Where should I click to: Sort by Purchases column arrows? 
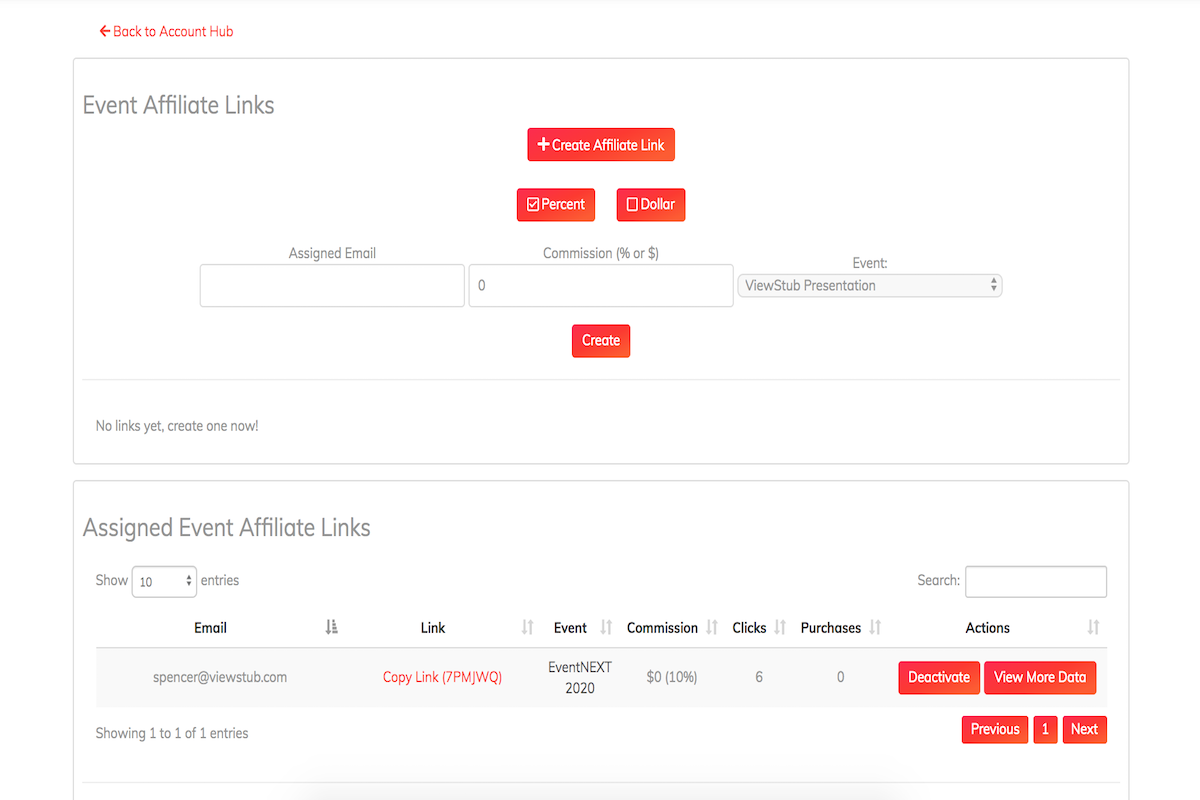(875, 627)
